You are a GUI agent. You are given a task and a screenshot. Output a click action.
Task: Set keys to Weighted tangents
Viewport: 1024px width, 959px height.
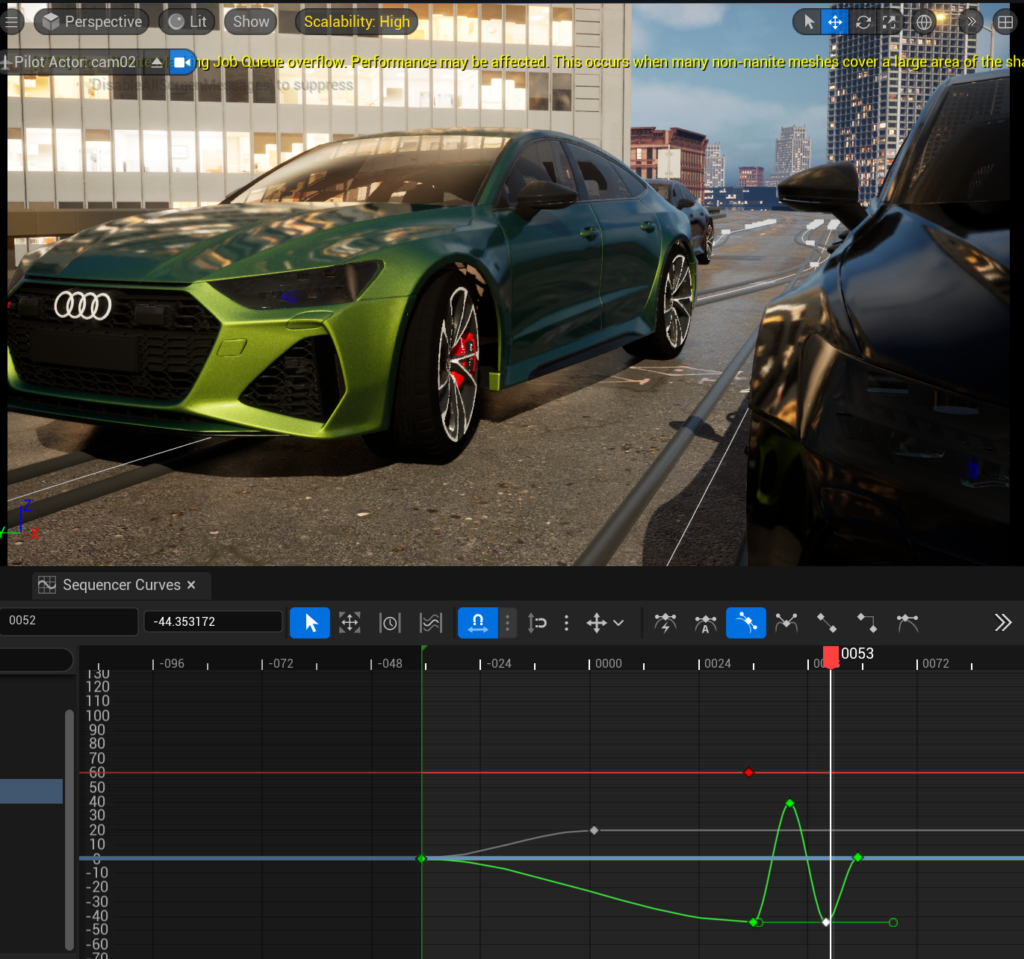click(907, 623)
